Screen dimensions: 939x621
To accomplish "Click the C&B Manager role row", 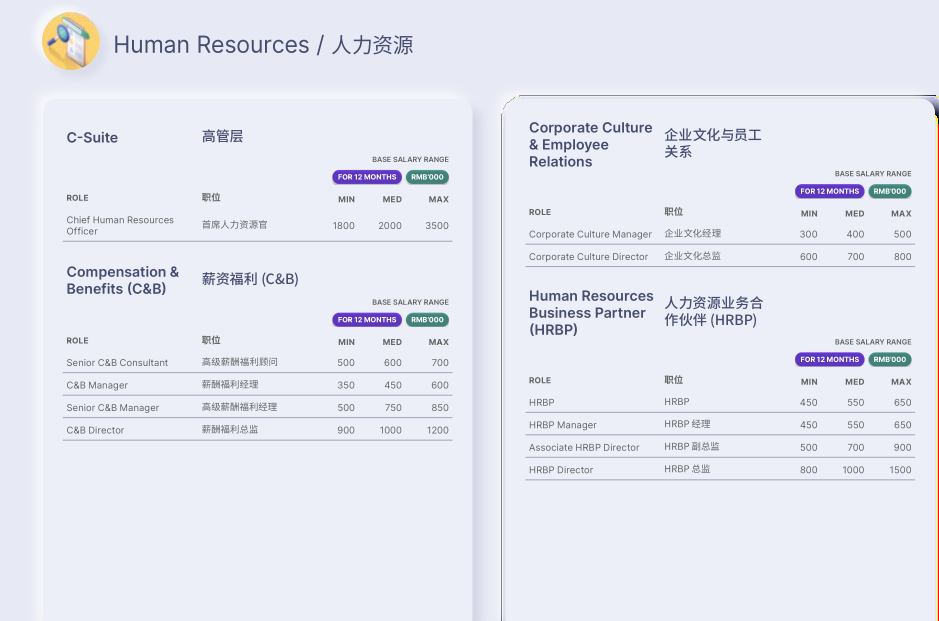I will click(x=258, y=385).
